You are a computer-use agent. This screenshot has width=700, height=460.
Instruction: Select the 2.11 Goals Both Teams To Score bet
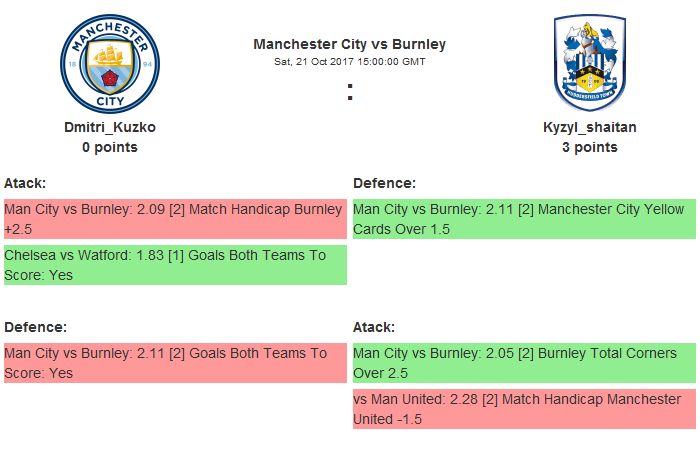175,363
